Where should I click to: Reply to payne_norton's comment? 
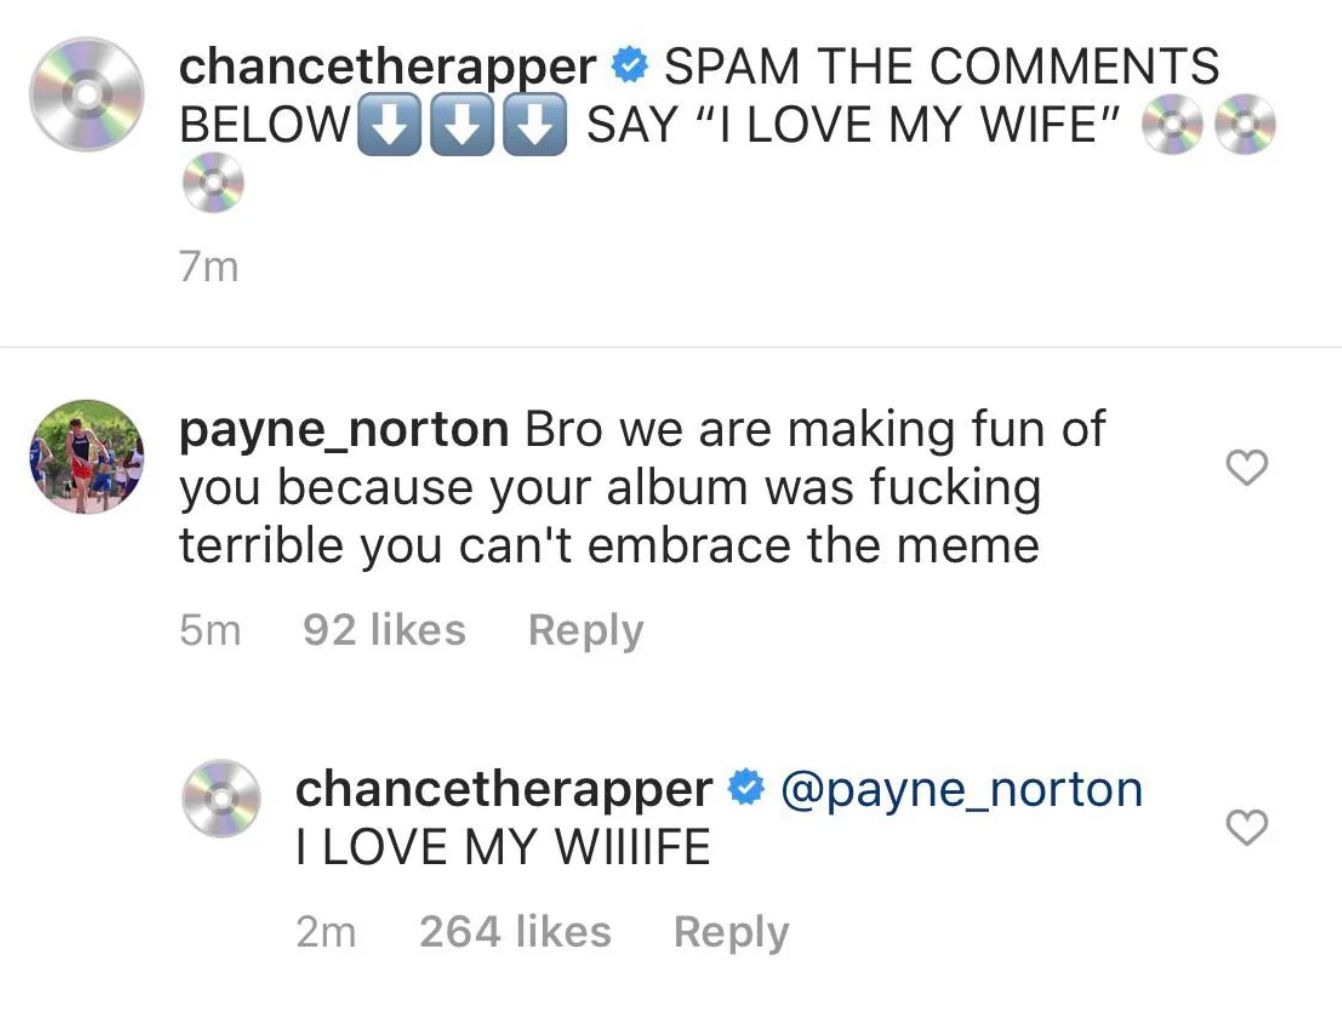point(585,630)
